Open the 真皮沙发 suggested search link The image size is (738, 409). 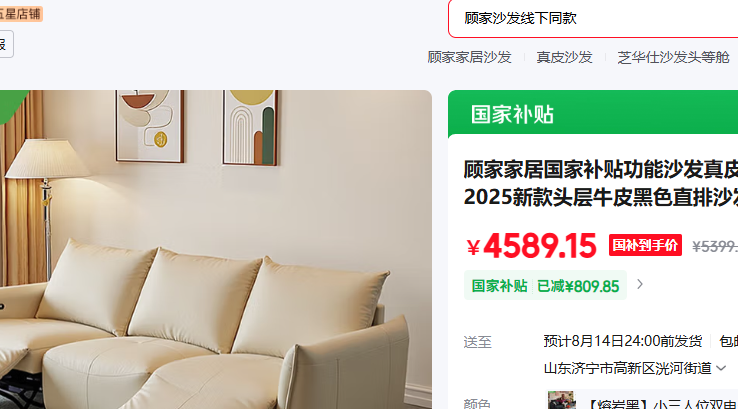point(564,57)
